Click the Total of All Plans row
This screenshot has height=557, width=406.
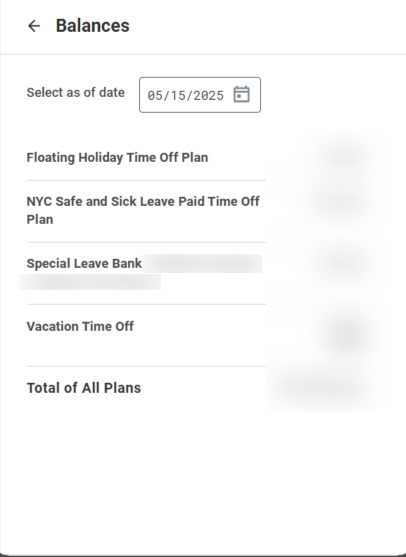pyautogui.click(x=84, y=388)
